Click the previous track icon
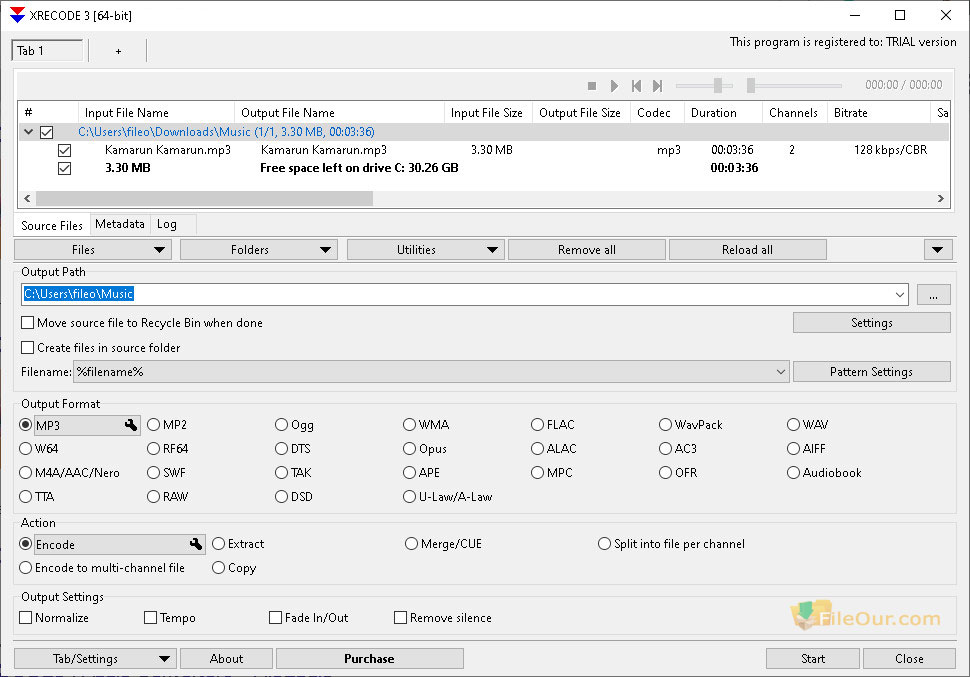Viewport: 970px width, 677px height. [636, 86]
